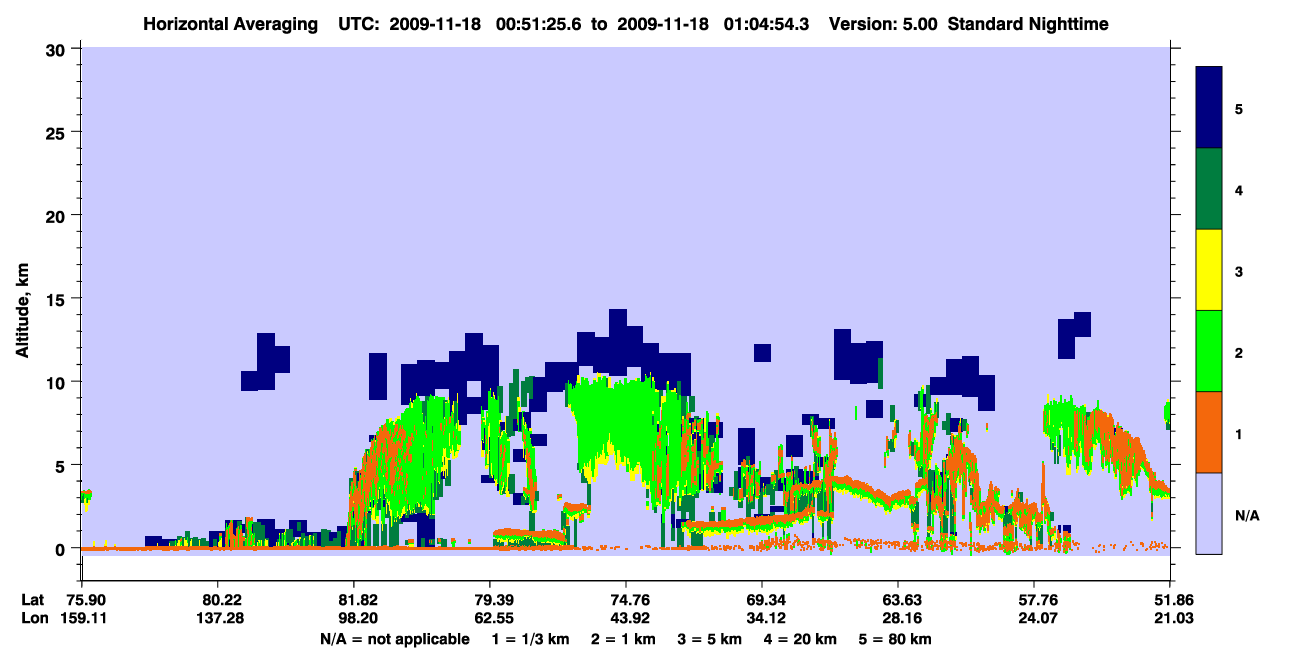Click the altitude tick label '15'
1300x667 pixels.
(58, 299)
